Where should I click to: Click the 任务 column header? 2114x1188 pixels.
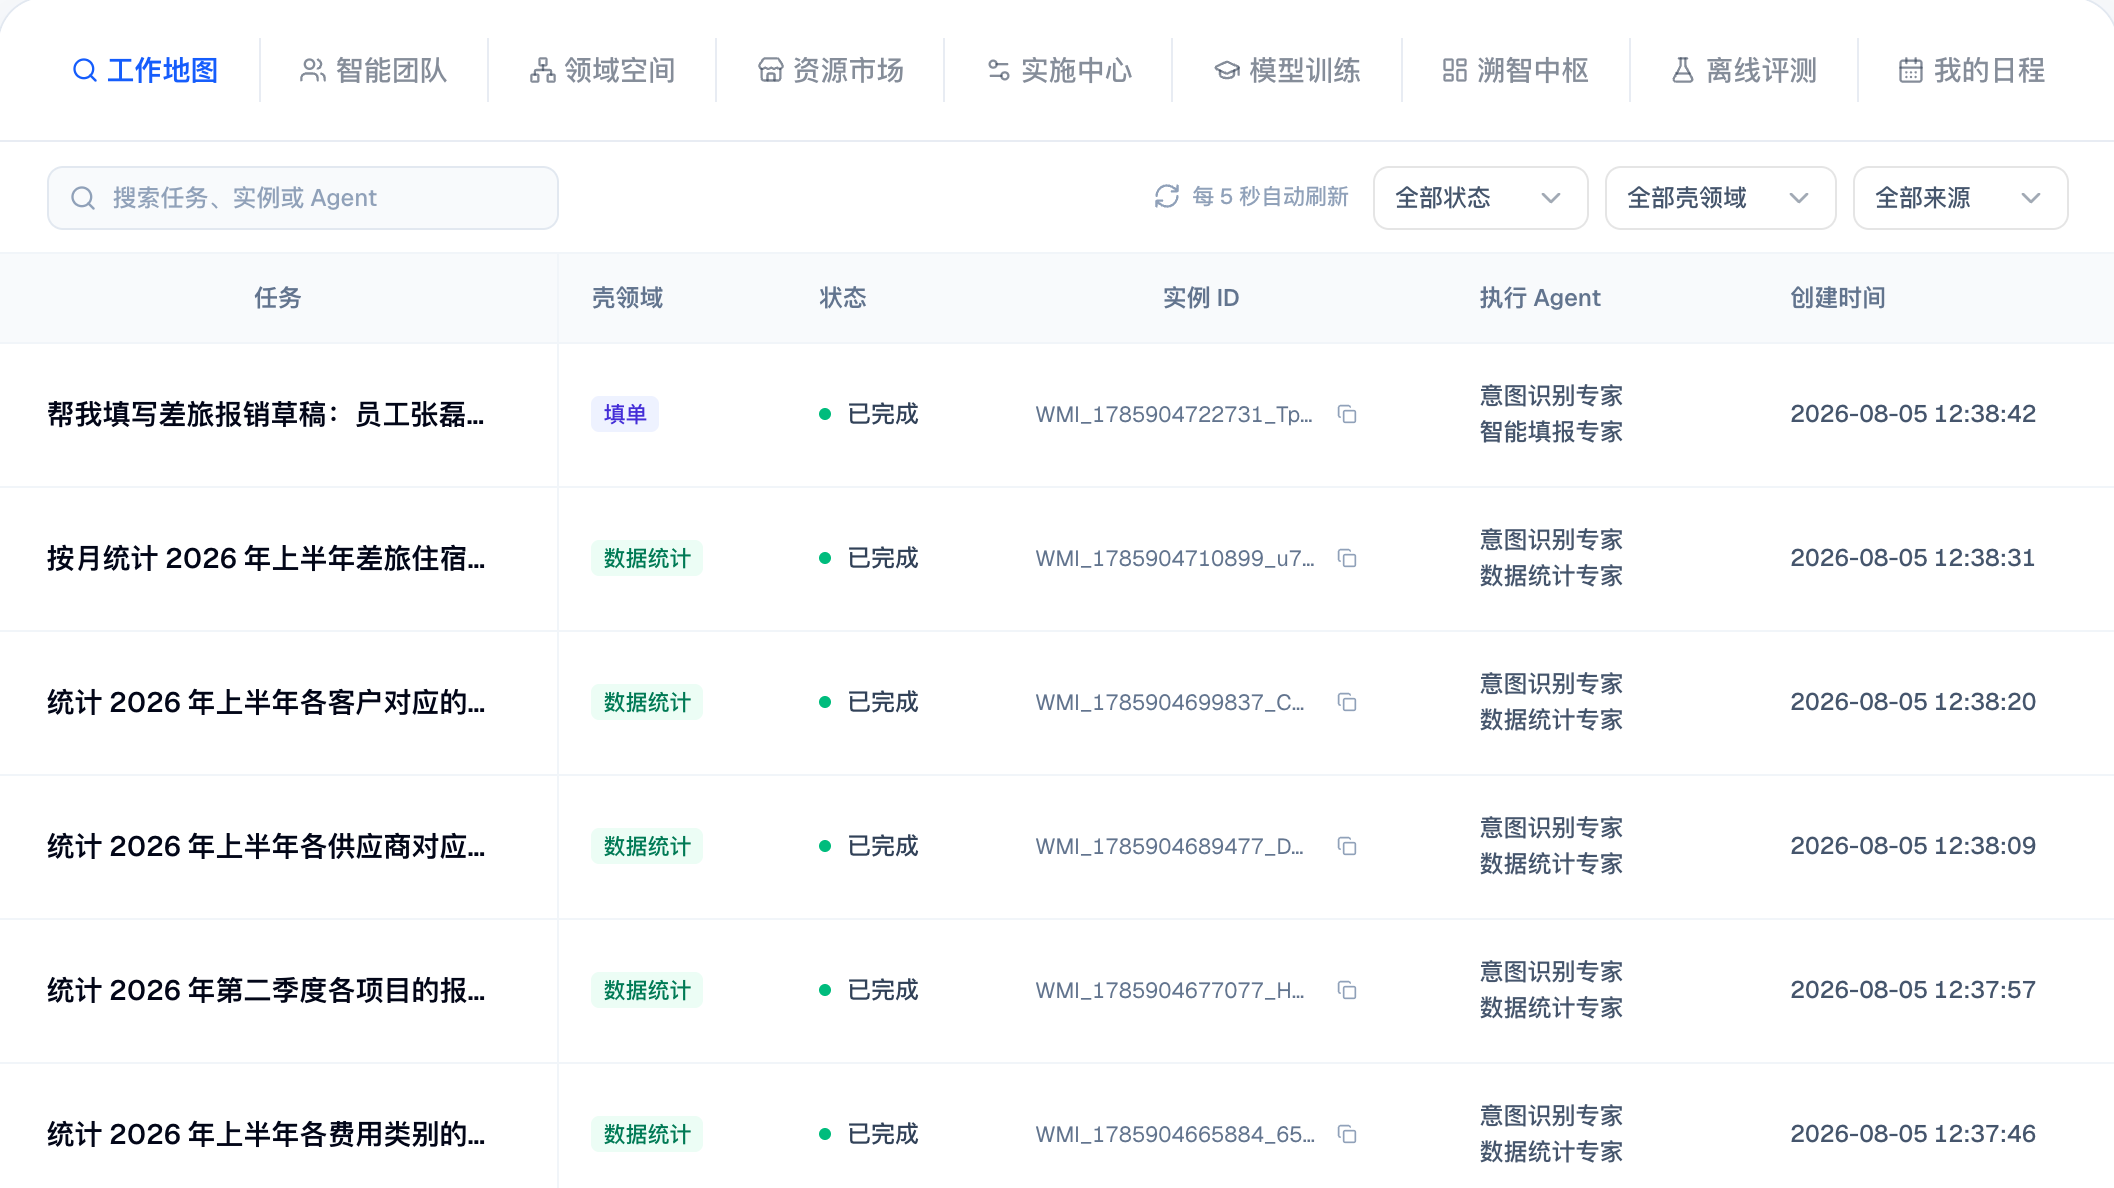[278, 298]
